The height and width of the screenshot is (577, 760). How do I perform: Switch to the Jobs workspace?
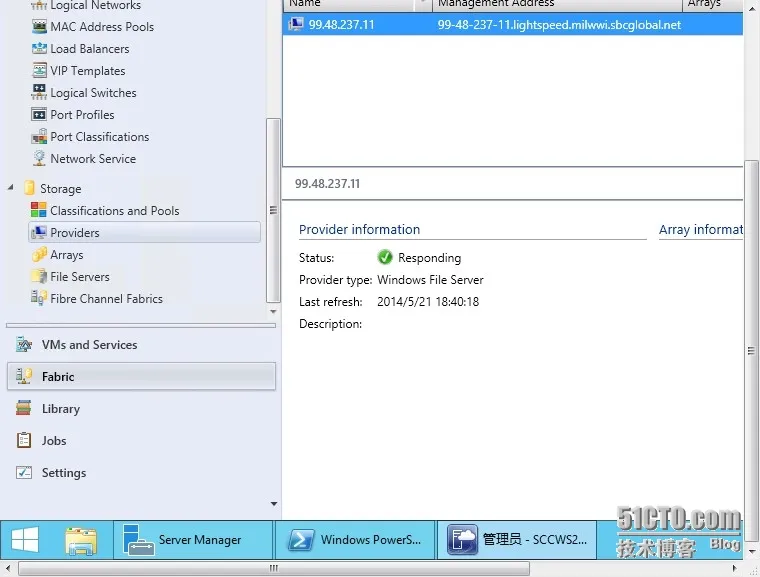click(141, 440)
